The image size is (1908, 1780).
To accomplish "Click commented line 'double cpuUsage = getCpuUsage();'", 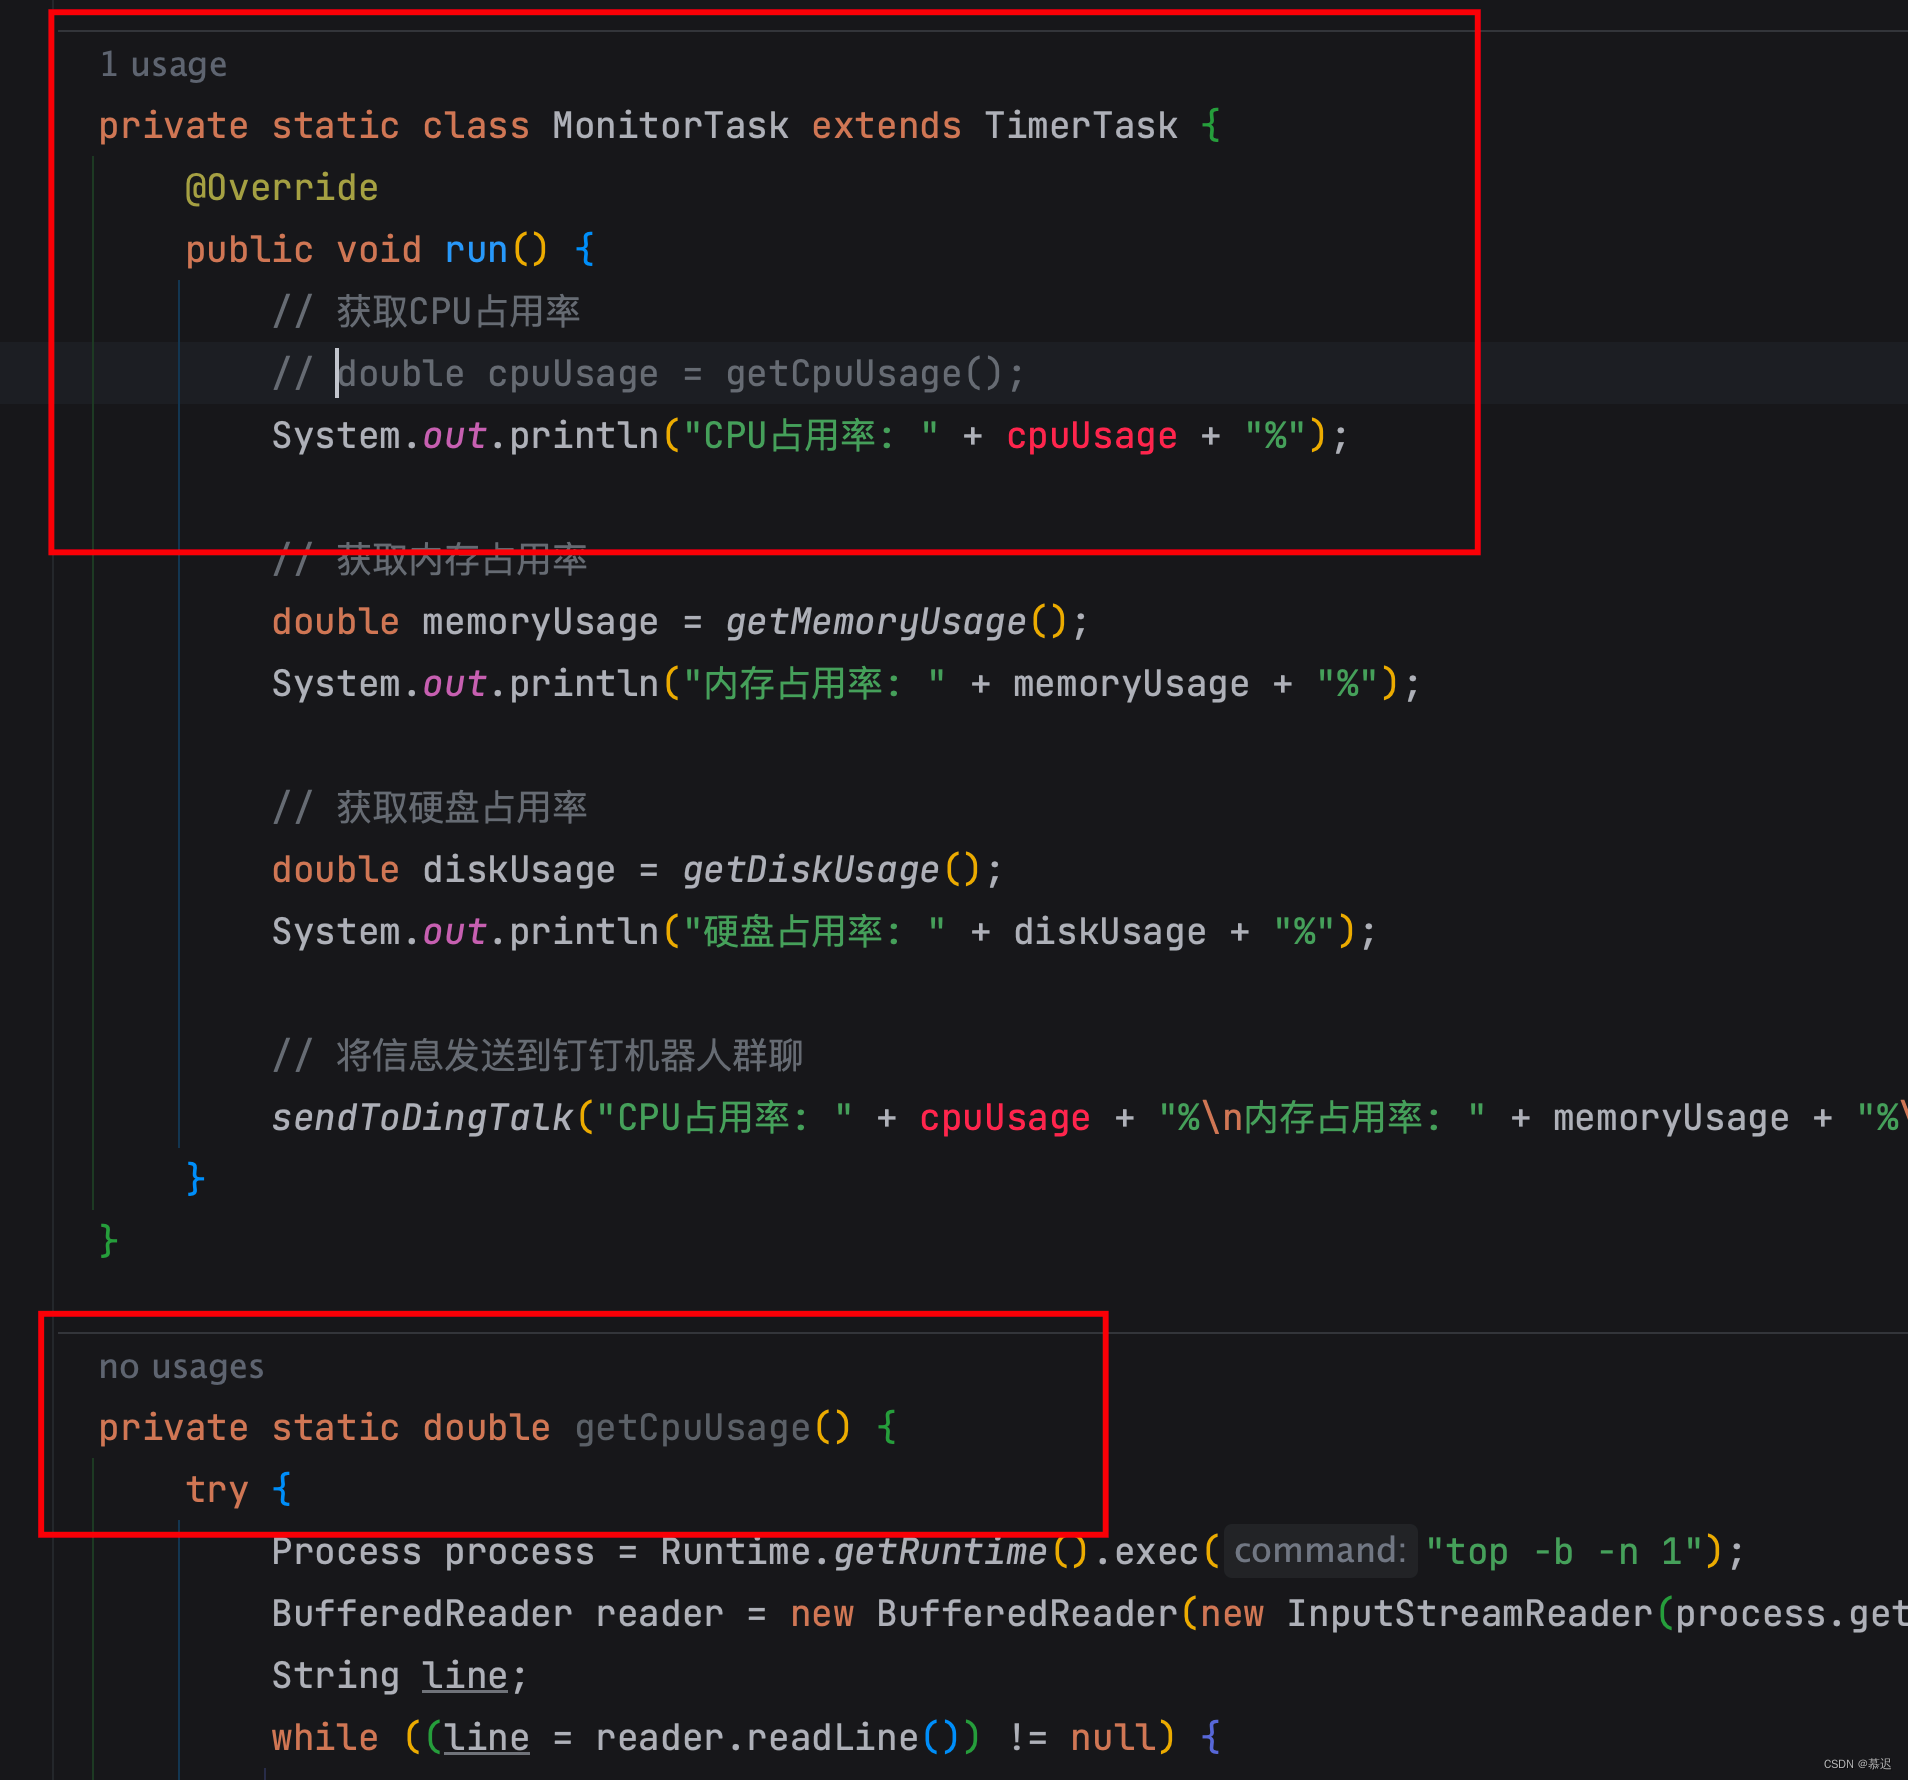I will (x=682, y=374).
